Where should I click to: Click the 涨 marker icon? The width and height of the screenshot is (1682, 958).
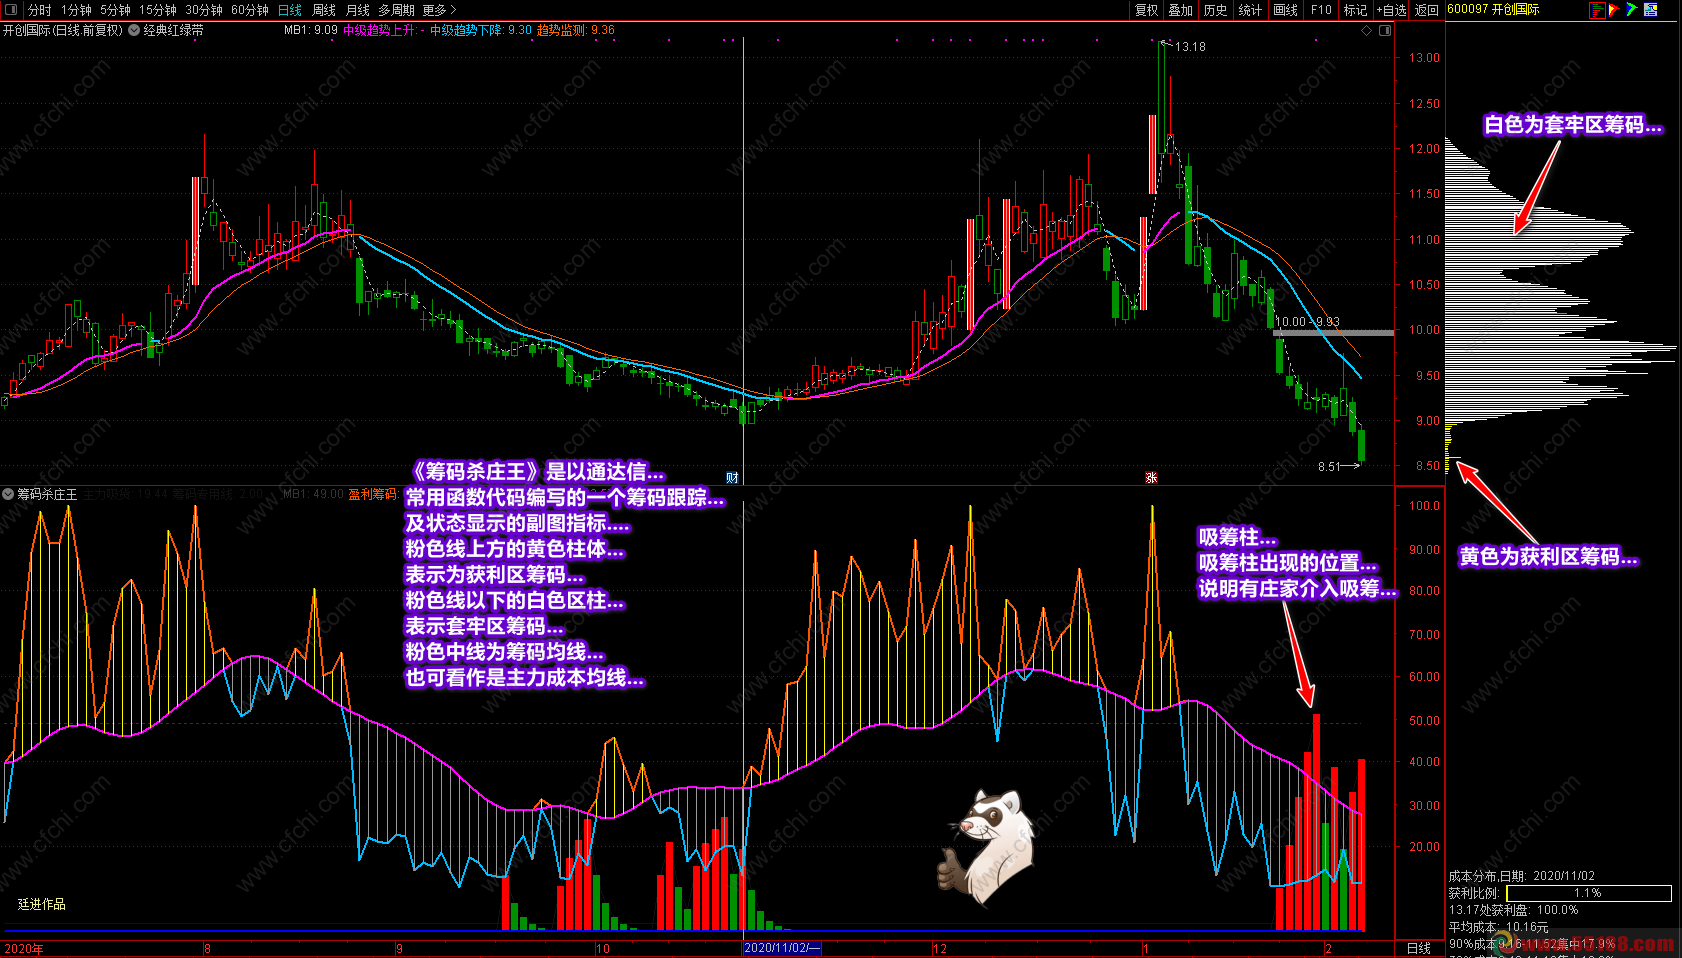click(1151, 478)
